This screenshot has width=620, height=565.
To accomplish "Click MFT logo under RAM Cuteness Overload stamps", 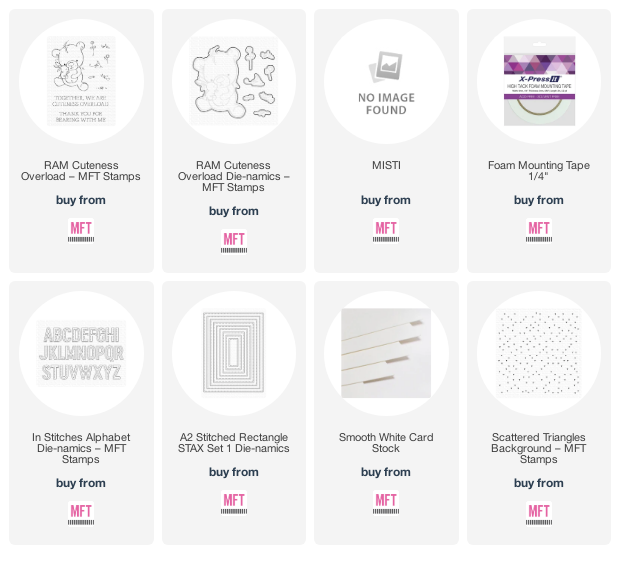I will click(81, 231).
